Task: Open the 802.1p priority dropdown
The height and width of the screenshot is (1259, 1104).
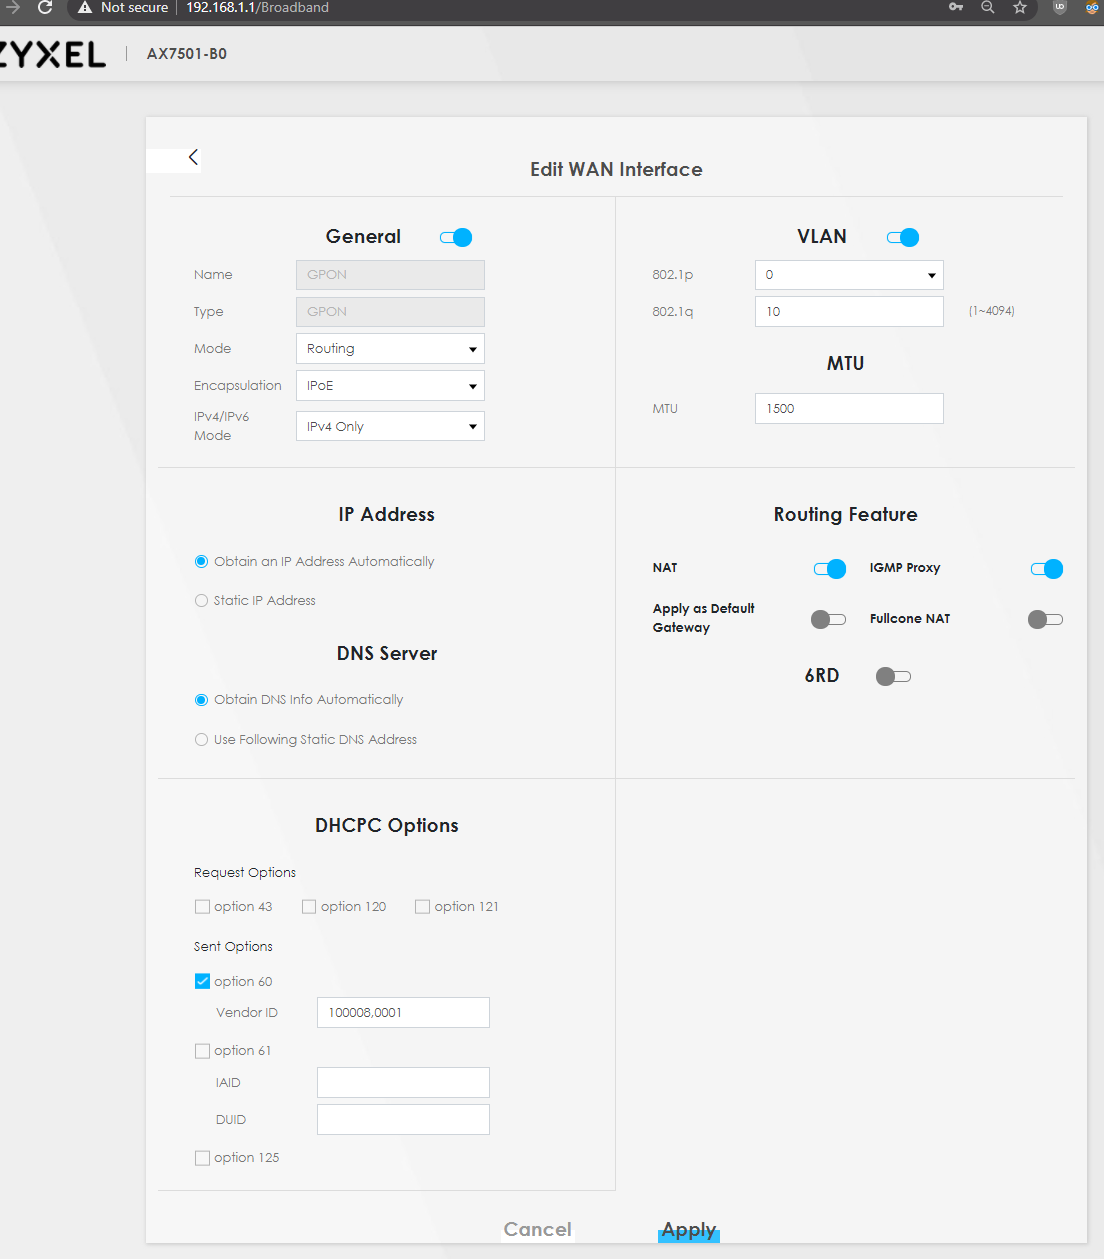Action: pos(849,275)
